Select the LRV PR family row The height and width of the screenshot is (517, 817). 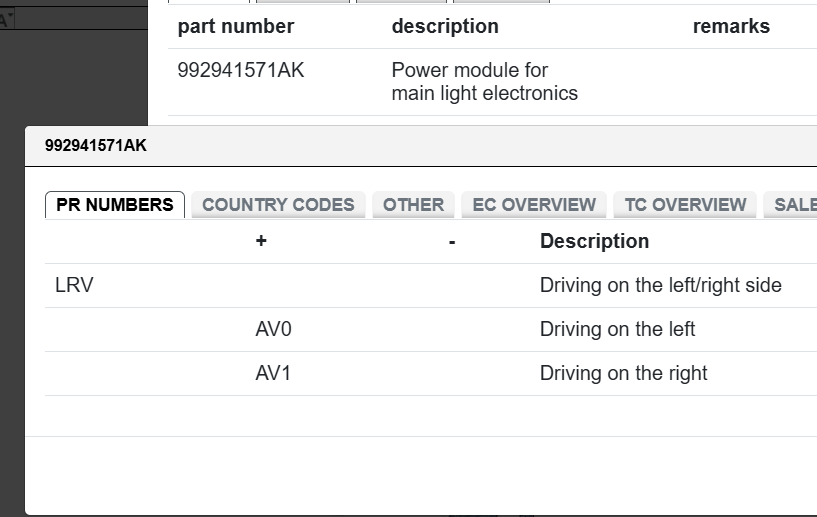pos(74,286)
